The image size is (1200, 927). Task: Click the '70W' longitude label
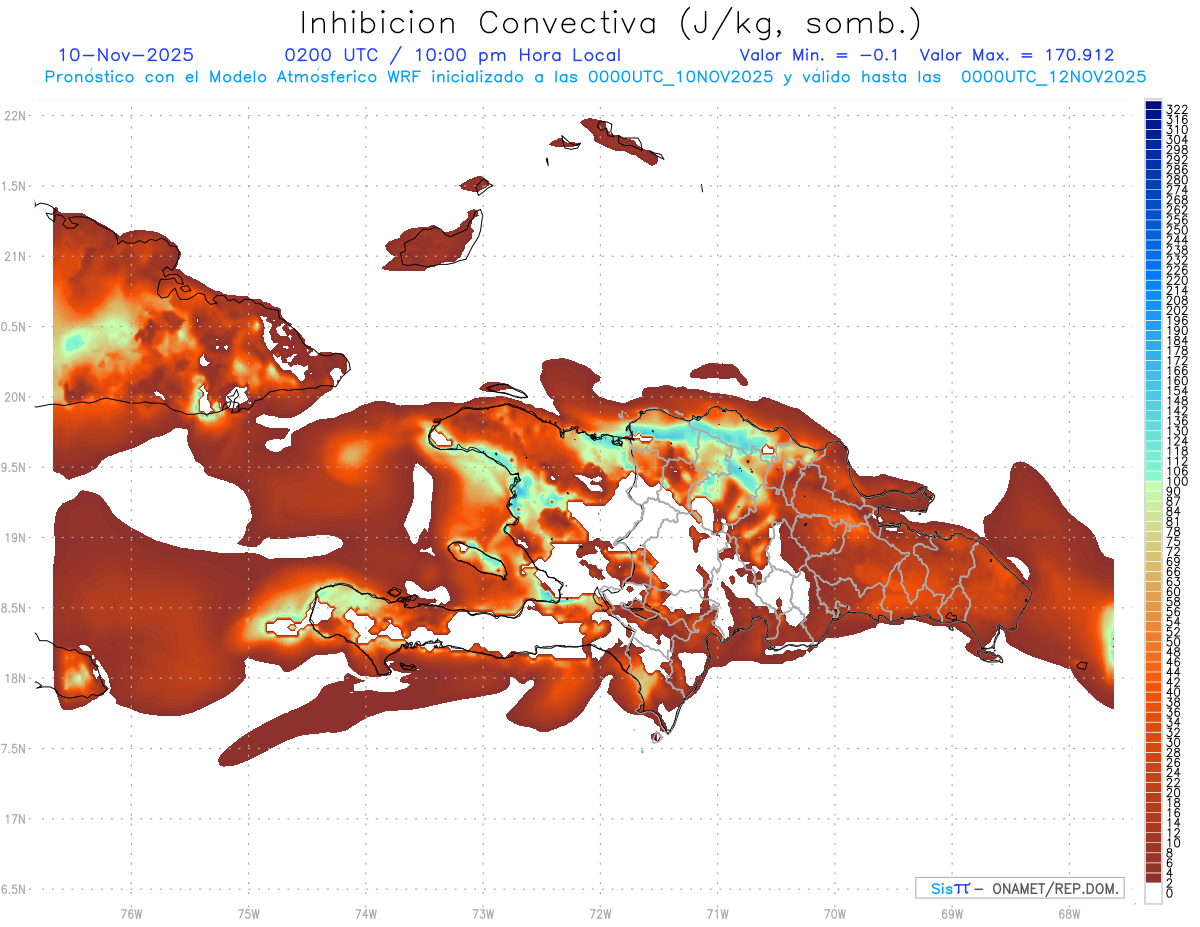tap(834, 913)
